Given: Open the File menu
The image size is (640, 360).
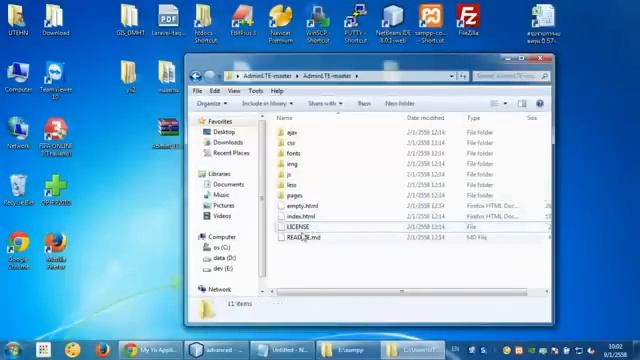Looking at the screenshot, I should (x=197, y=91).
